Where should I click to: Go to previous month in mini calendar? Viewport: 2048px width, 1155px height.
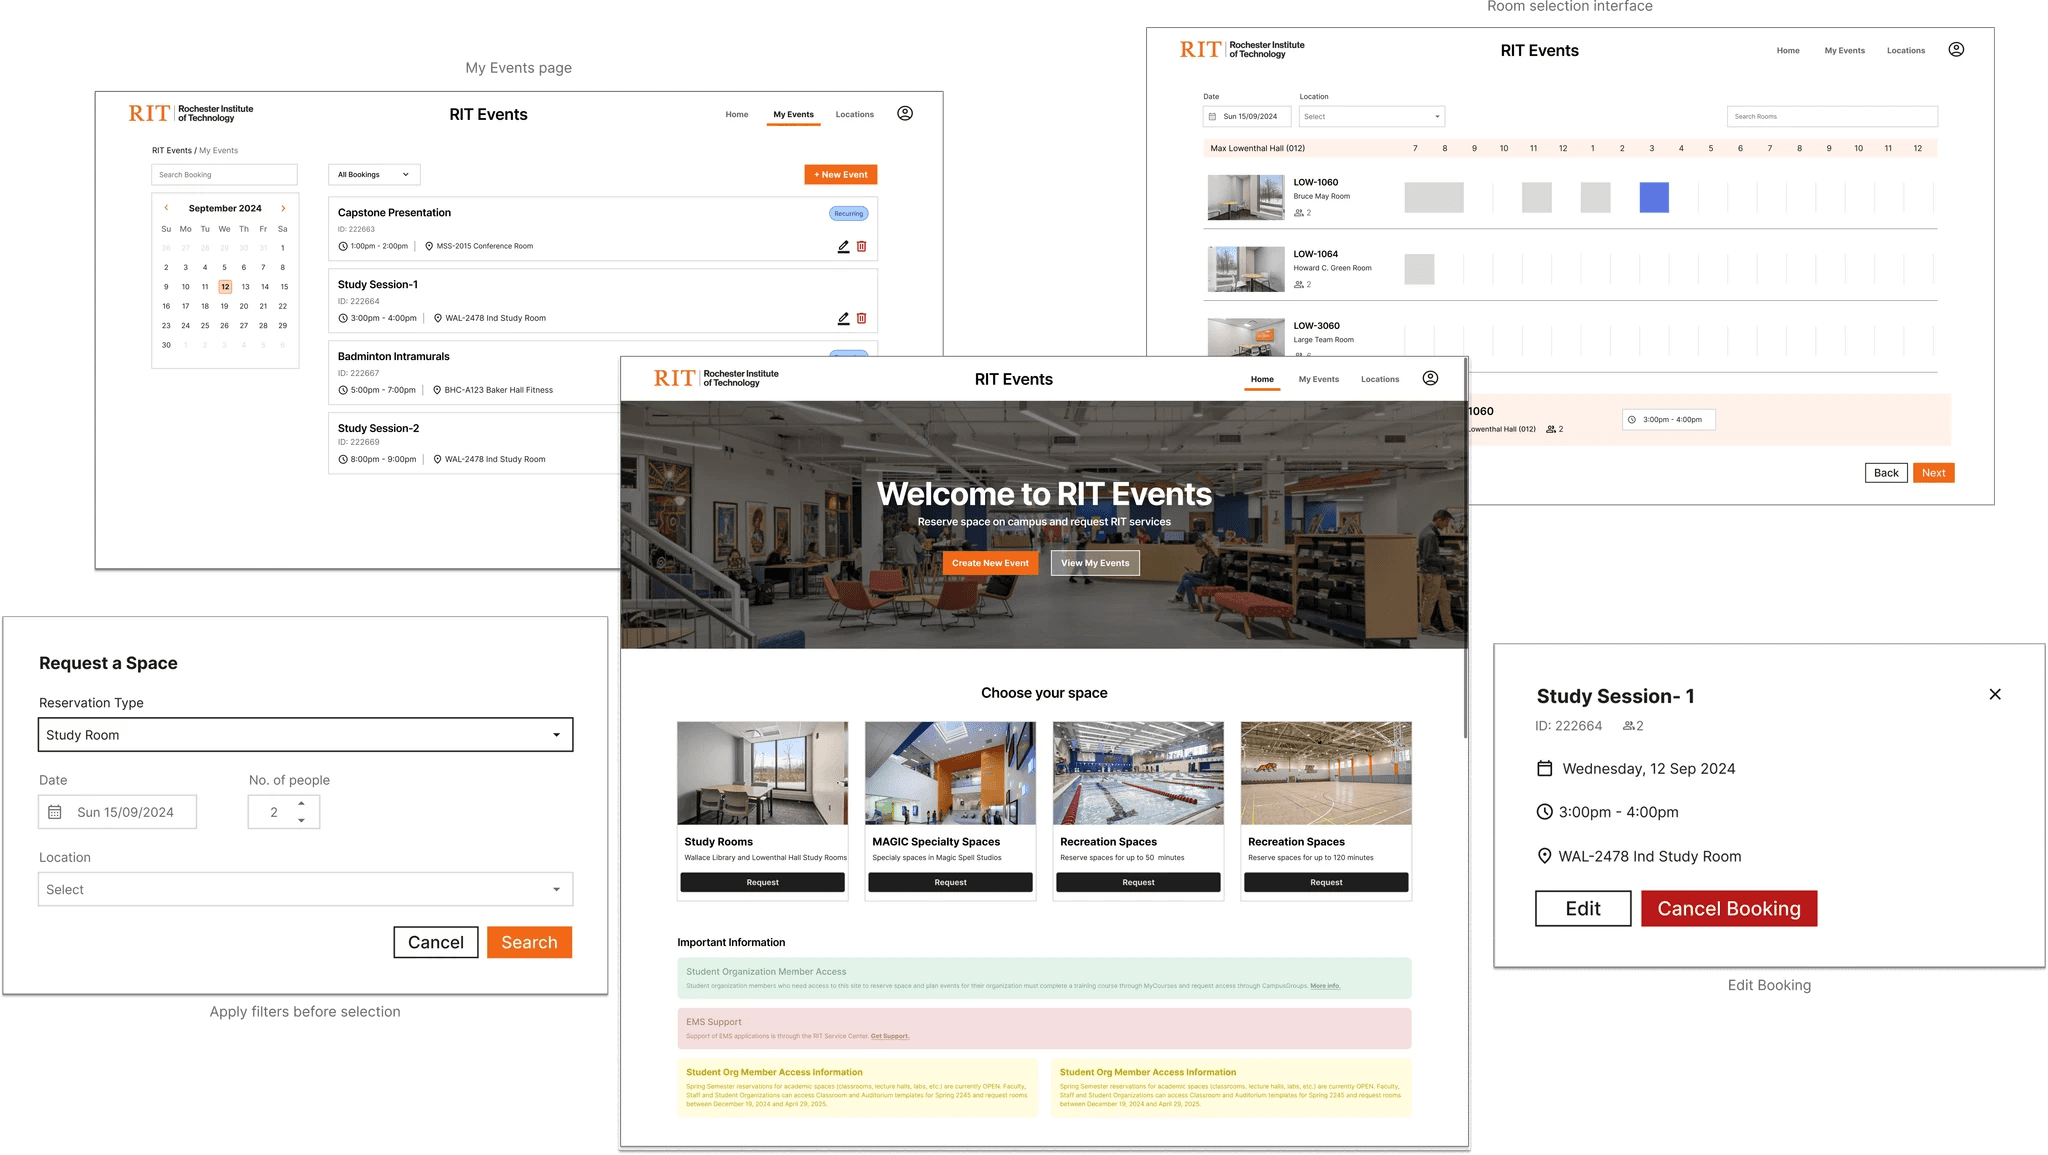click(166, 208)
